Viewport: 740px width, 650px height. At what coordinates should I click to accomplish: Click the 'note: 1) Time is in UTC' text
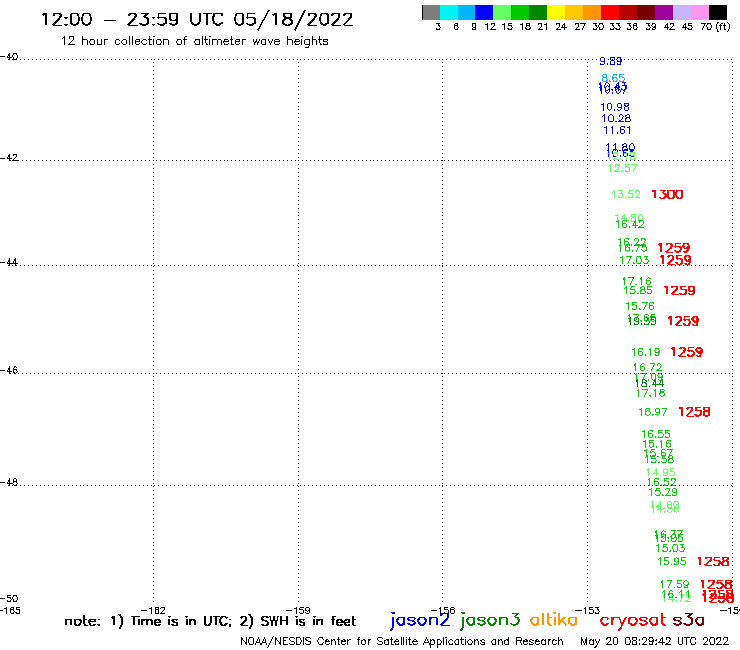[148, 621]
